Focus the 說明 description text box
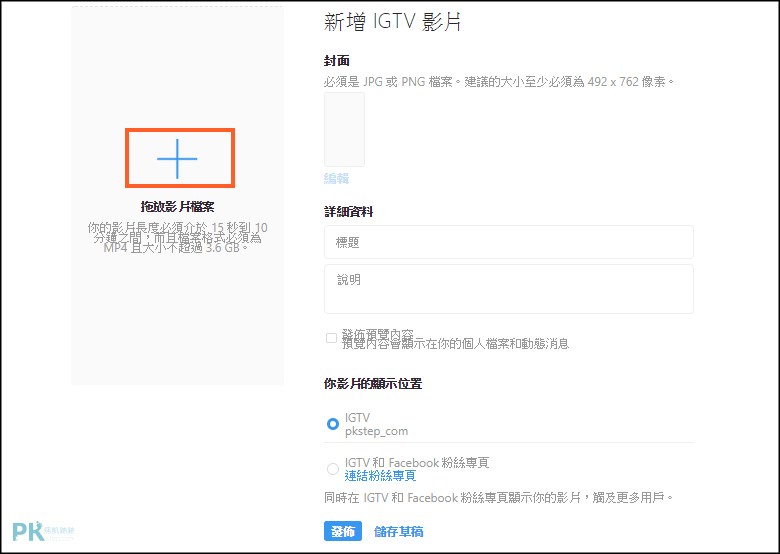 [x=508, y=289]
